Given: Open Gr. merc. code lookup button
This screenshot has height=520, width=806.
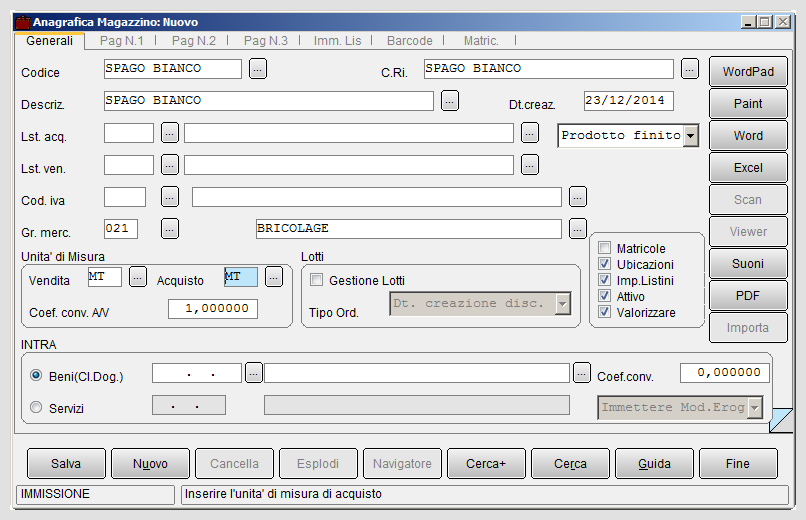Looking at the screenshot, I should click(170, 229).
